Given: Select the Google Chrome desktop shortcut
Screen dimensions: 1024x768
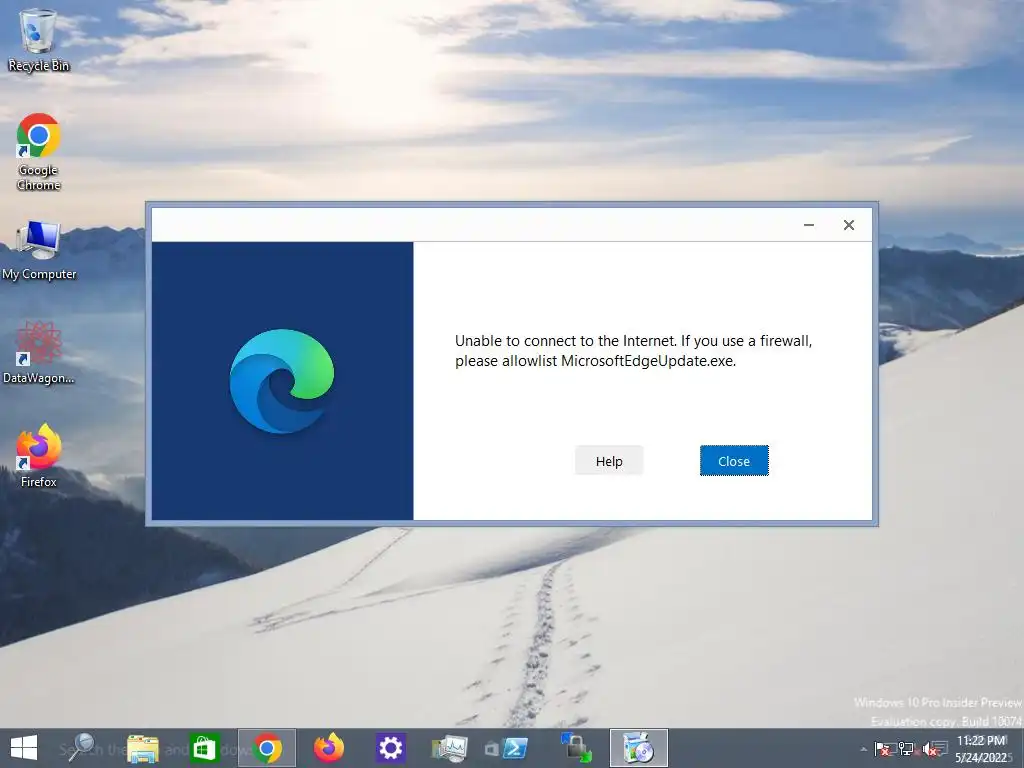Looking at the screenshot, I should coord(38,152).
